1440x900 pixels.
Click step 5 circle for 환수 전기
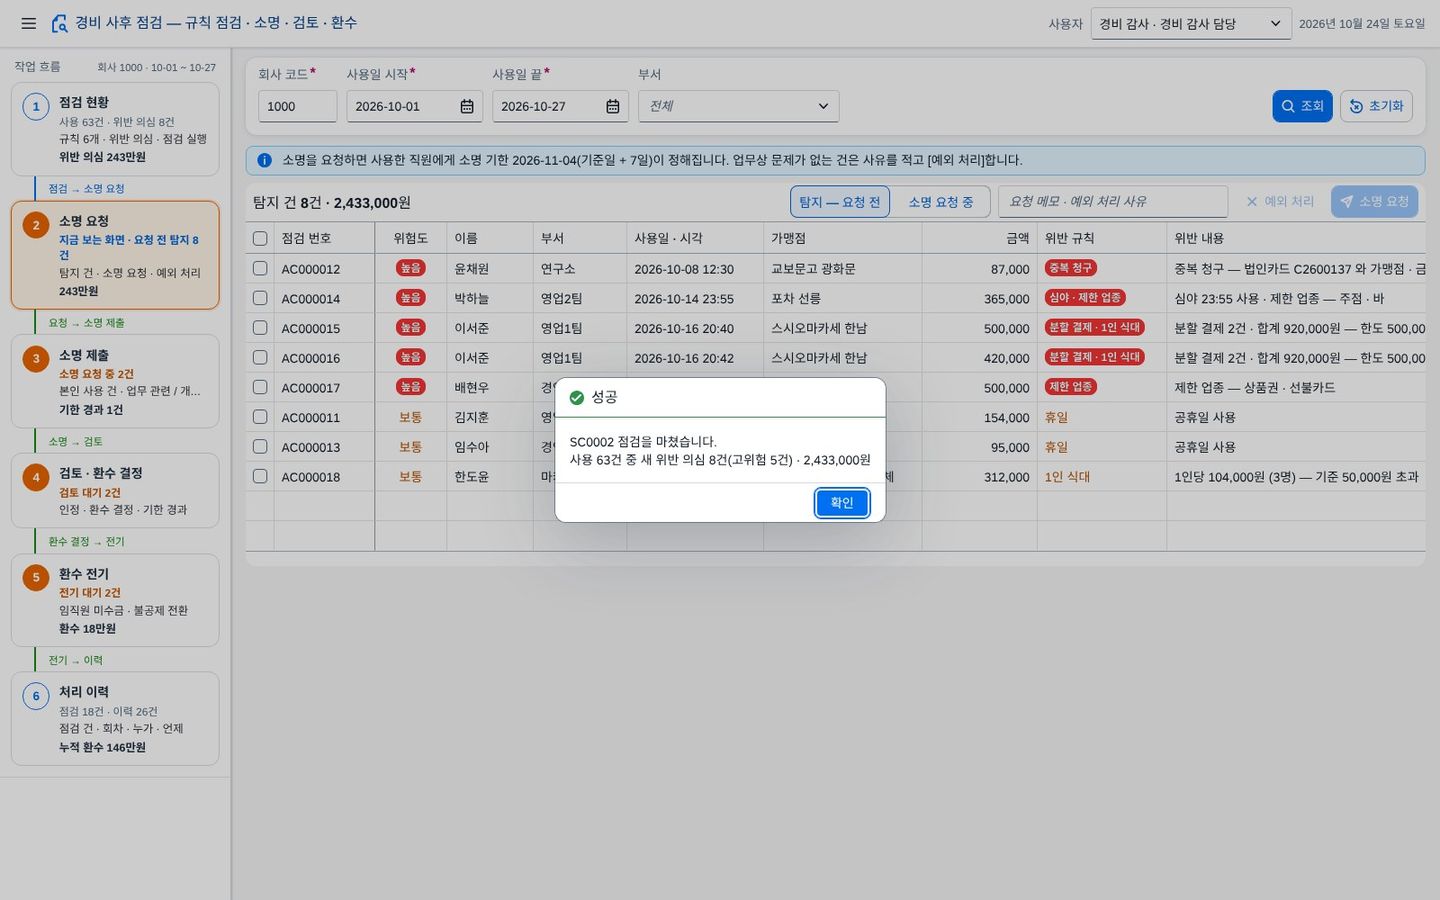pyautogui.click(x=36, y=577)
